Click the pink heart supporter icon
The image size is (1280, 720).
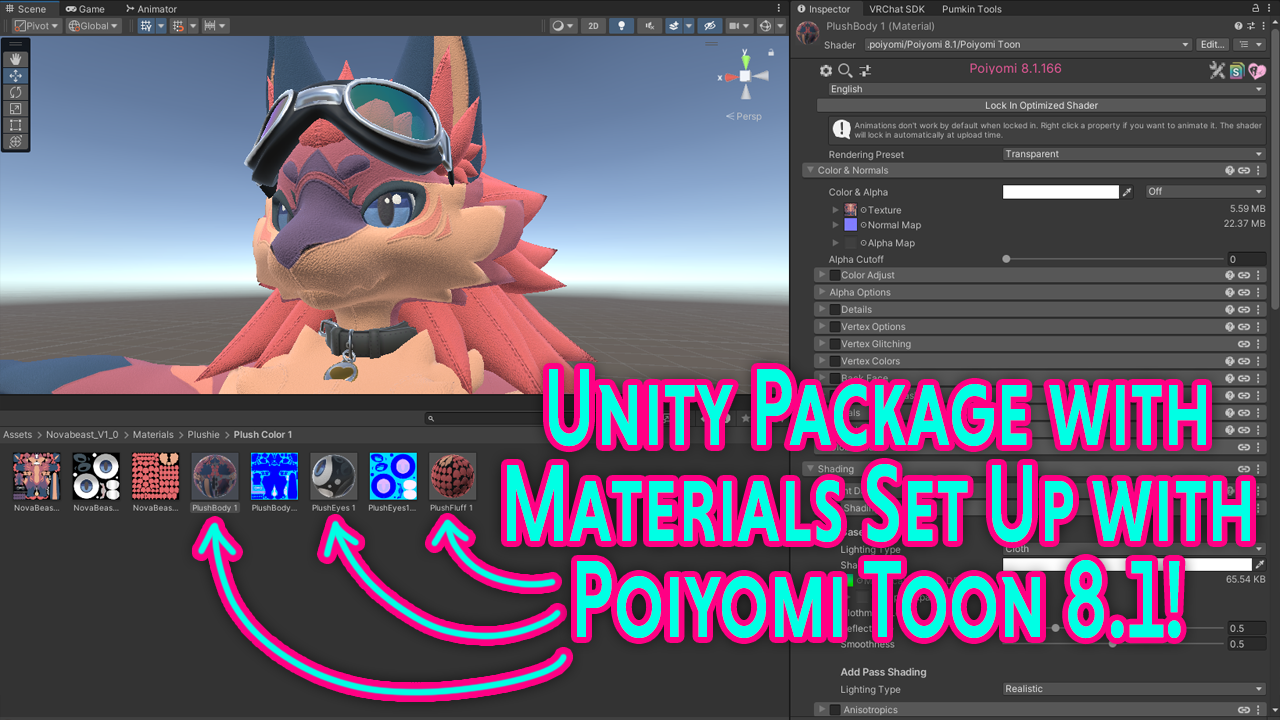coord(1257,70)
